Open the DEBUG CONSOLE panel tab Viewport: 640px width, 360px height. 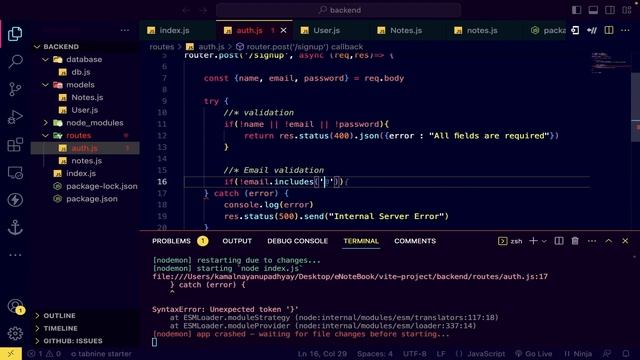tap(298, 241)
